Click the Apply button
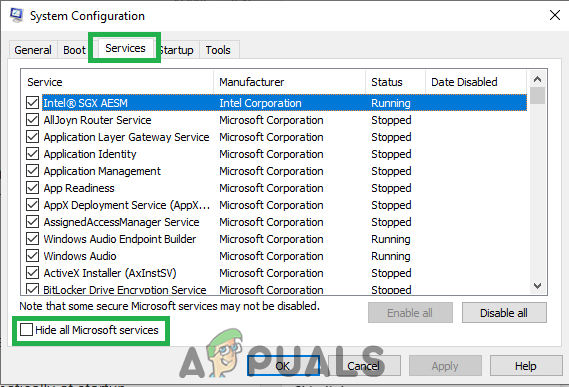Image resolution: width=569 pixels, height=387 pixels. click(x=445, y=366)
